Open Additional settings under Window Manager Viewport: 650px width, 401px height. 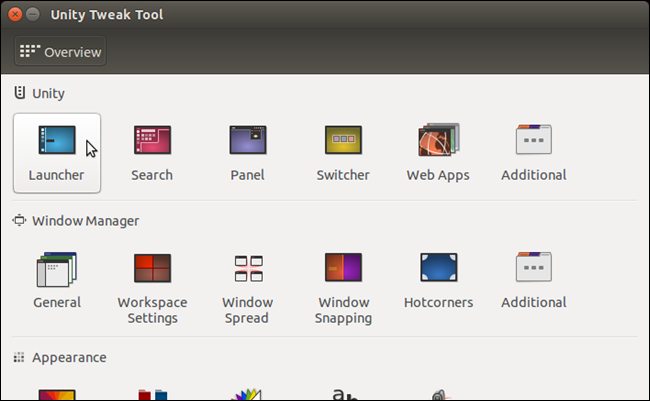click(534, 281)
